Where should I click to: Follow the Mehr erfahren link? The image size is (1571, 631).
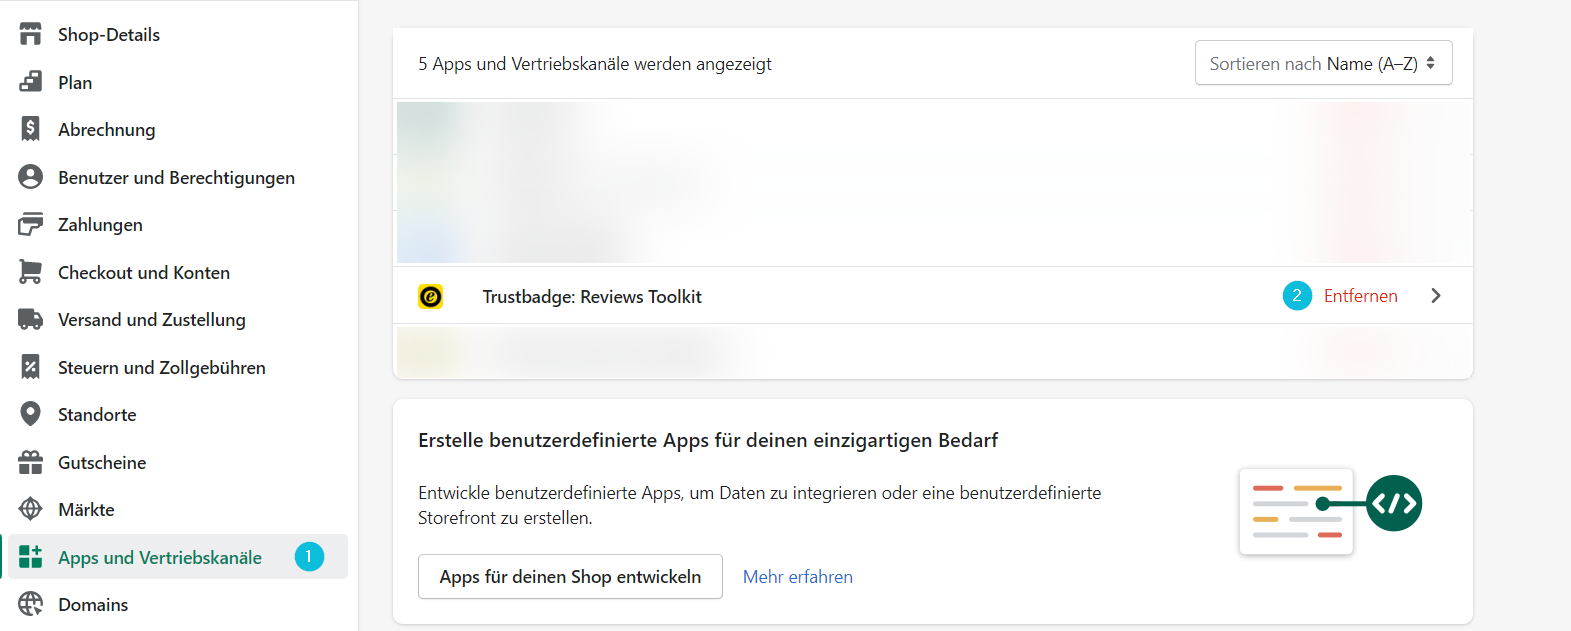pos(797,577)
